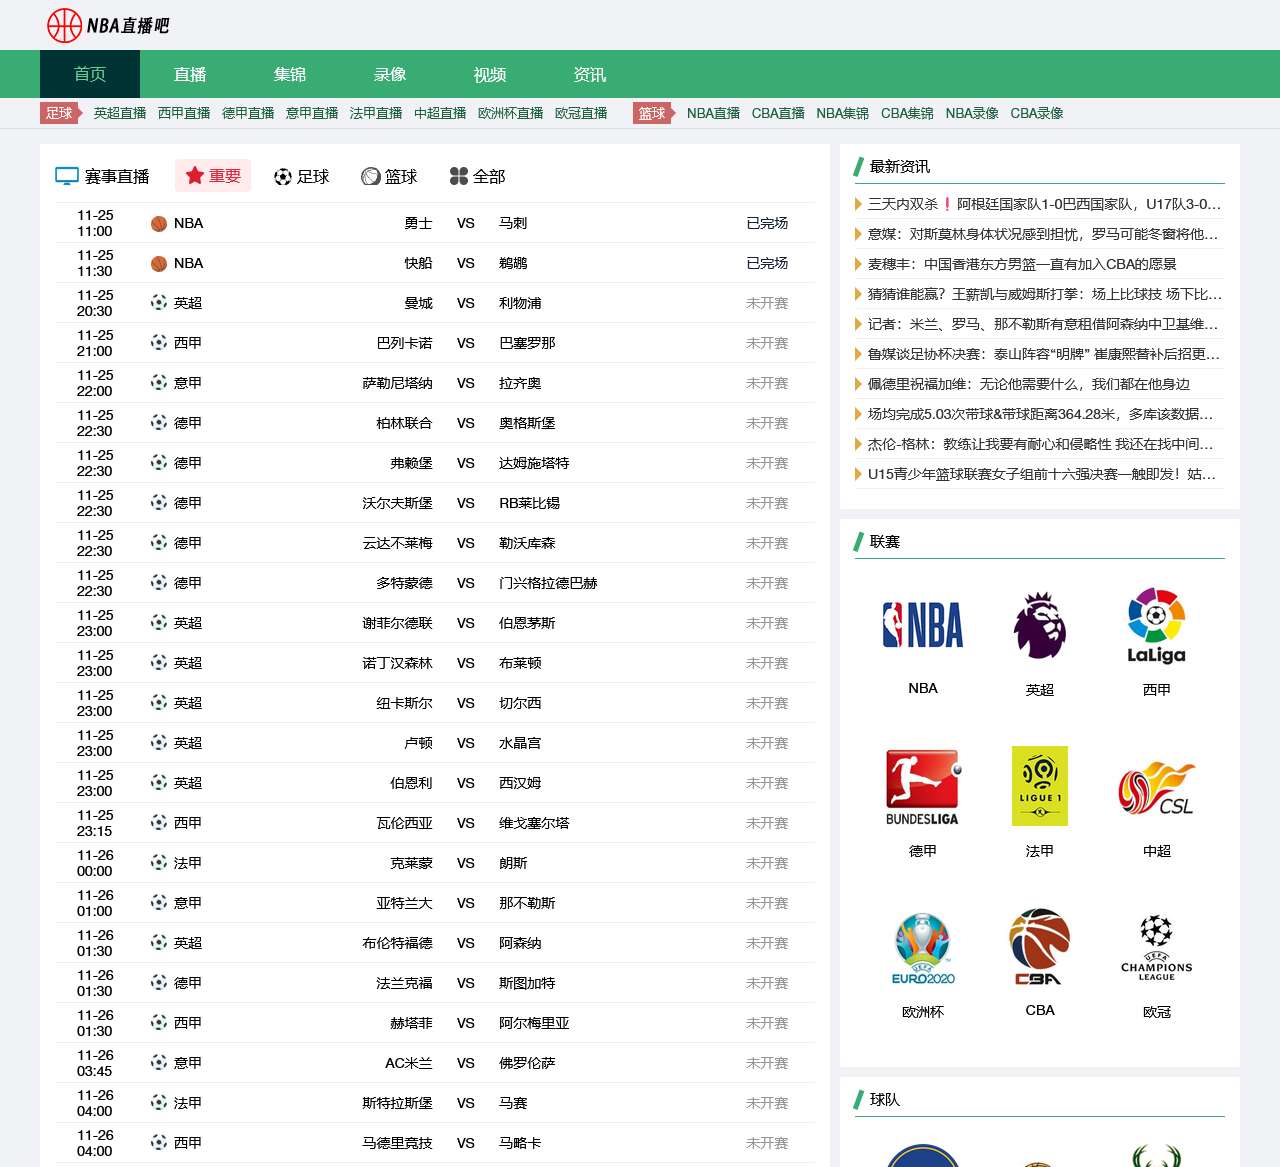Enable the 足球 football match filter

(x=301, y=176)
